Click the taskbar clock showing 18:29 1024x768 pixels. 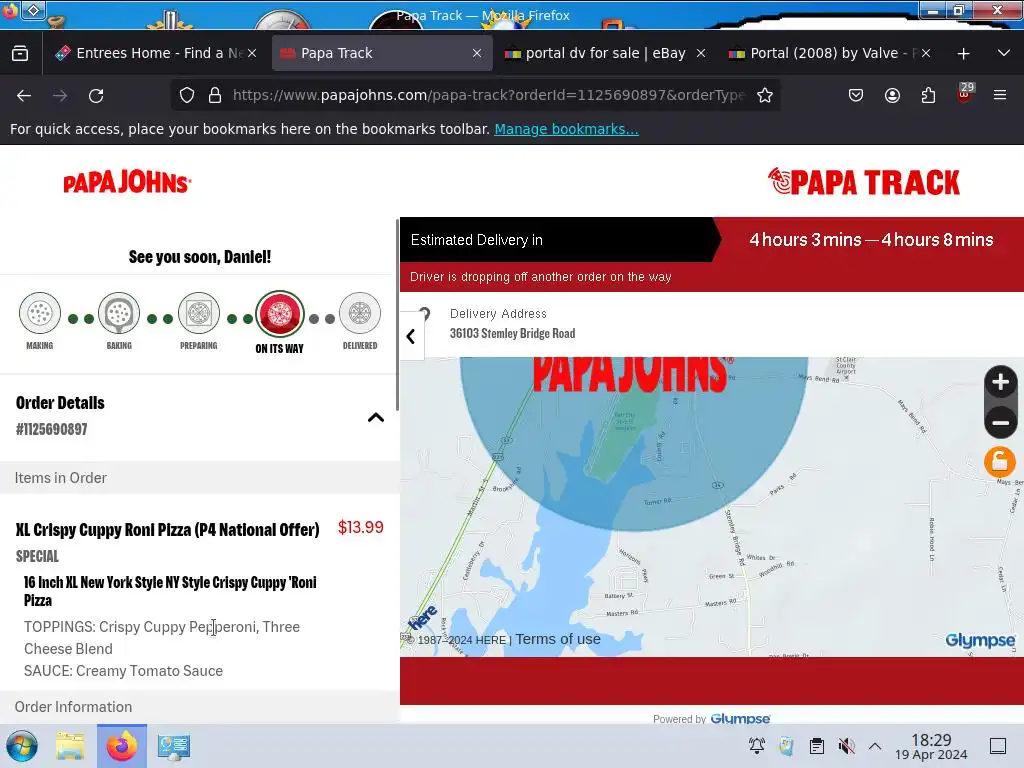[x=931, y=746]
